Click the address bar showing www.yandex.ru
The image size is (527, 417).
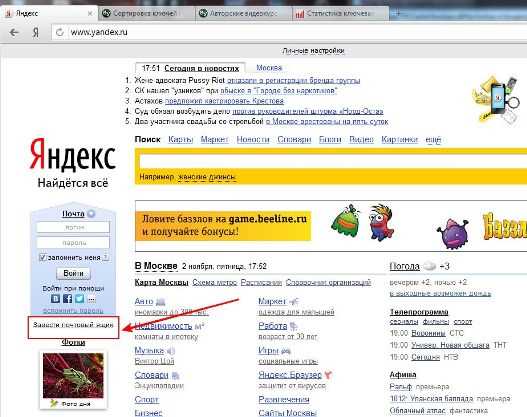pyautogui.click(x=289, y=32)
